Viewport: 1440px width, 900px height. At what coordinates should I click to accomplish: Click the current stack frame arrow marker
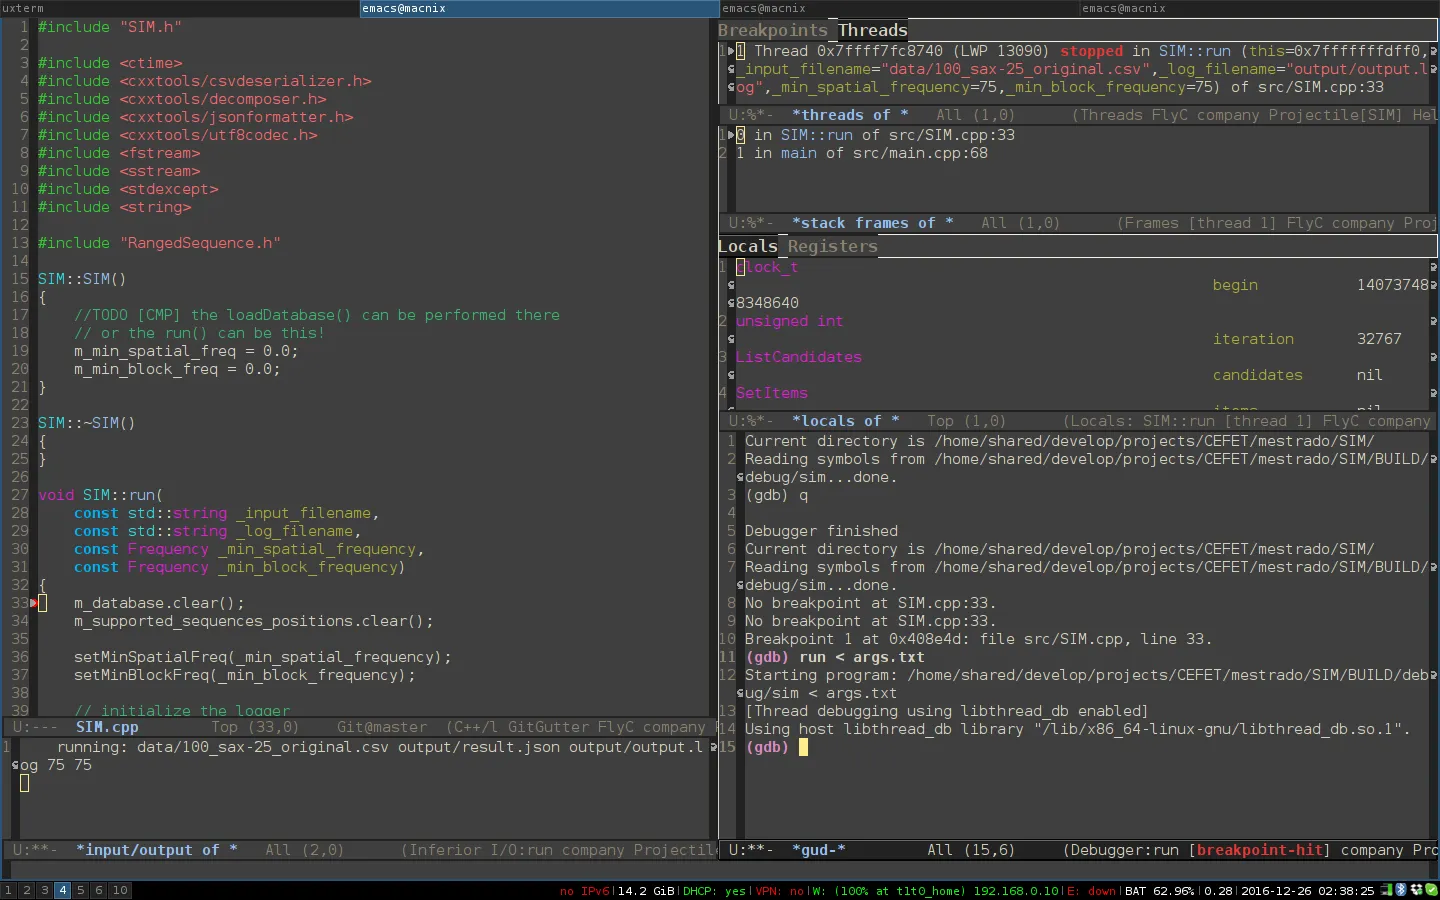click(x=731, y=135)
